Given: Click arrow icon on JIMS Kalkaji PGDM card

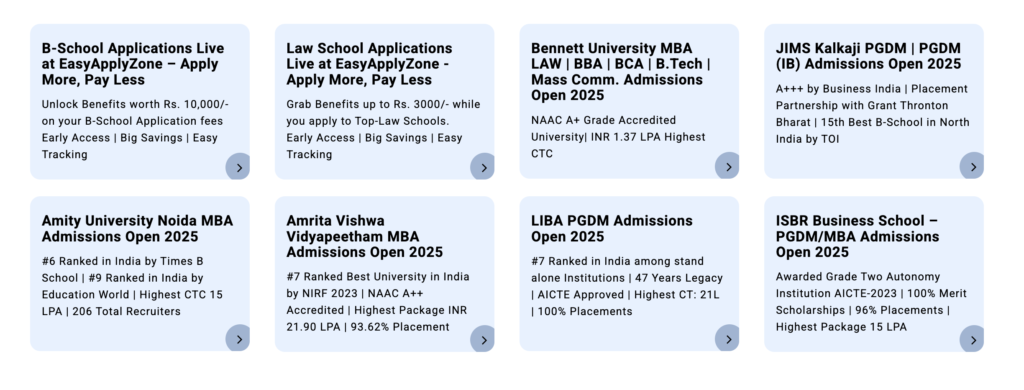Looking at the screenshot, I should 972,167.
